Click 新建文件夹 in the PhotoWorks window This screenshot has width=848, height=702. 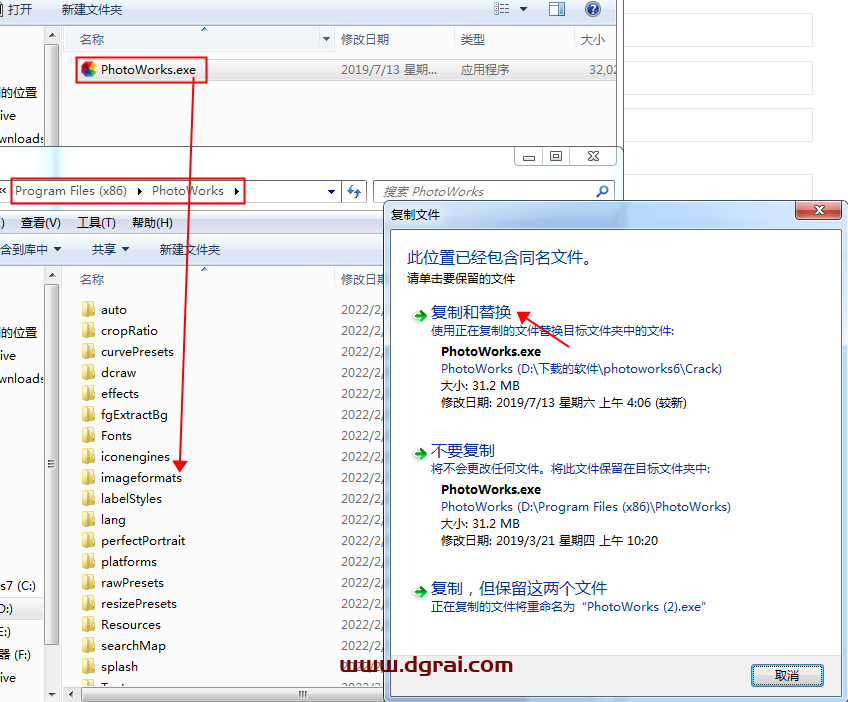(190, 249)
